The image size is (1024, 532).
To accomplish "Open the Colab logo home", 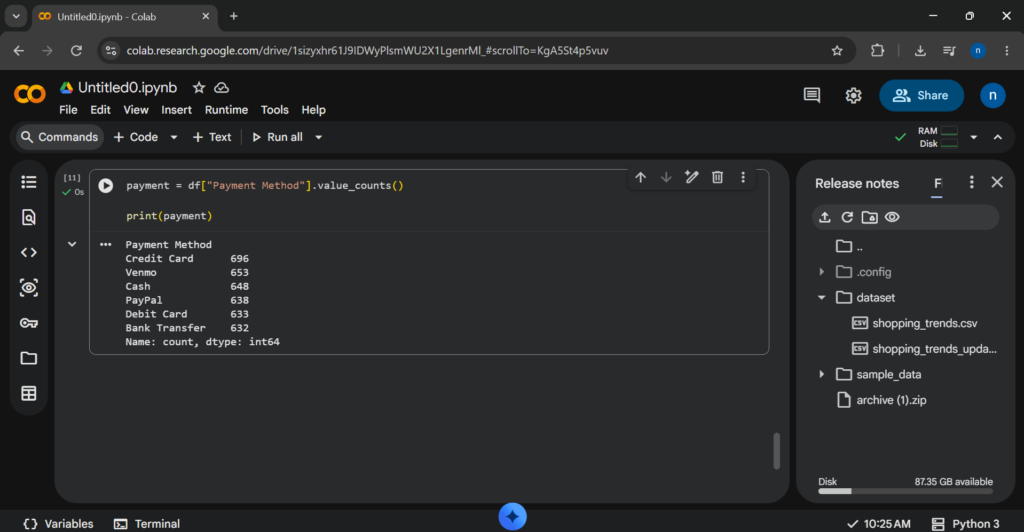I will pos(29,95).
